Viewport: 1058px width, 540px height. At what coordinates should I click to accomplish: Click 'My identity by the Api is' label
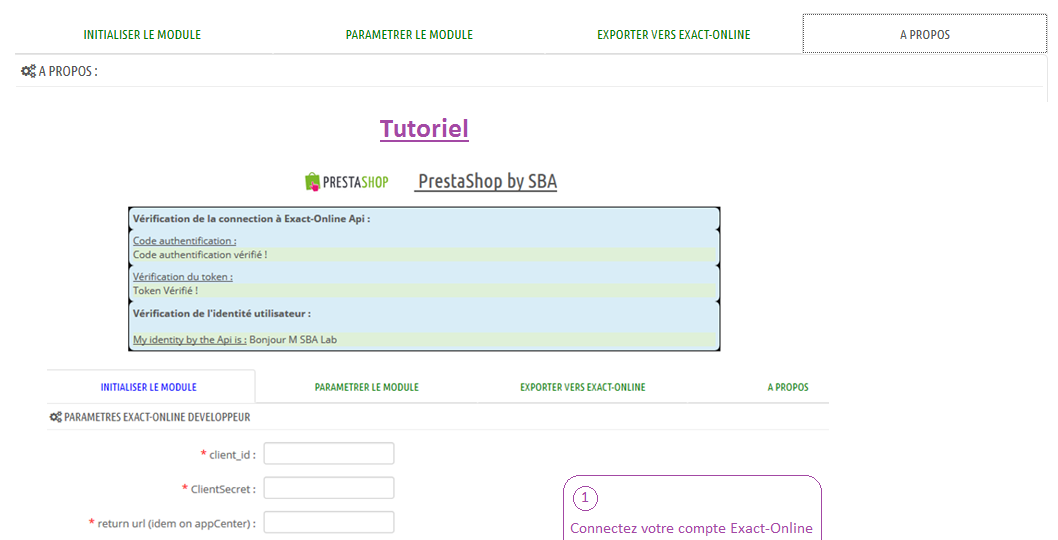[x=190, y=340]
